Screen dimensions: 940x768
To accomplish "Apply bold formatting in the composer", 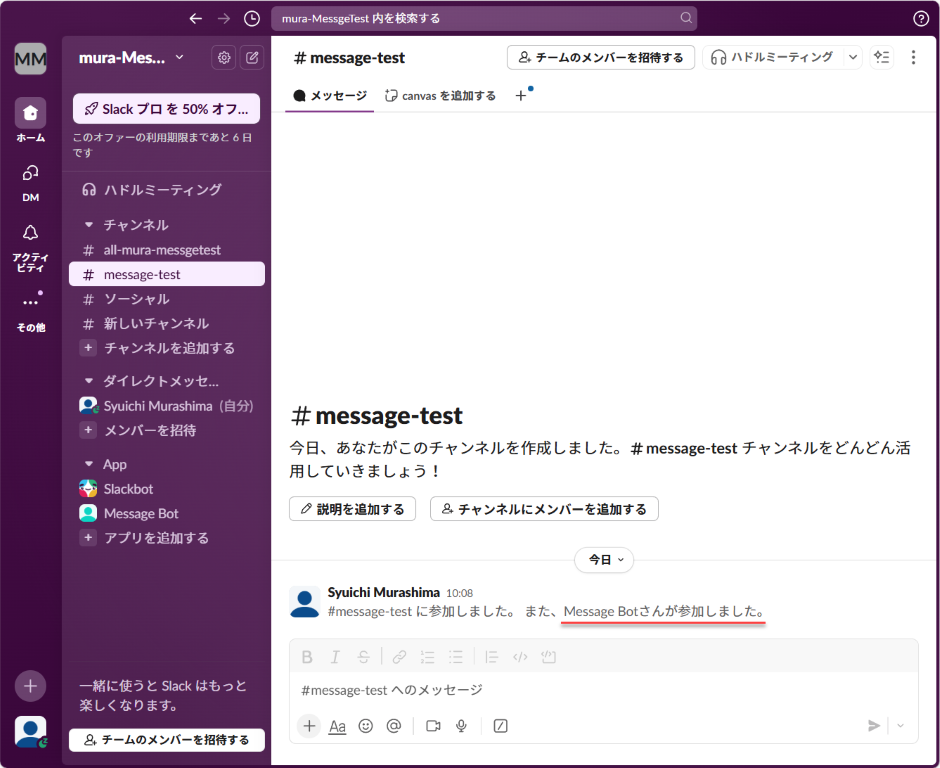I will [x=307, y=657].
